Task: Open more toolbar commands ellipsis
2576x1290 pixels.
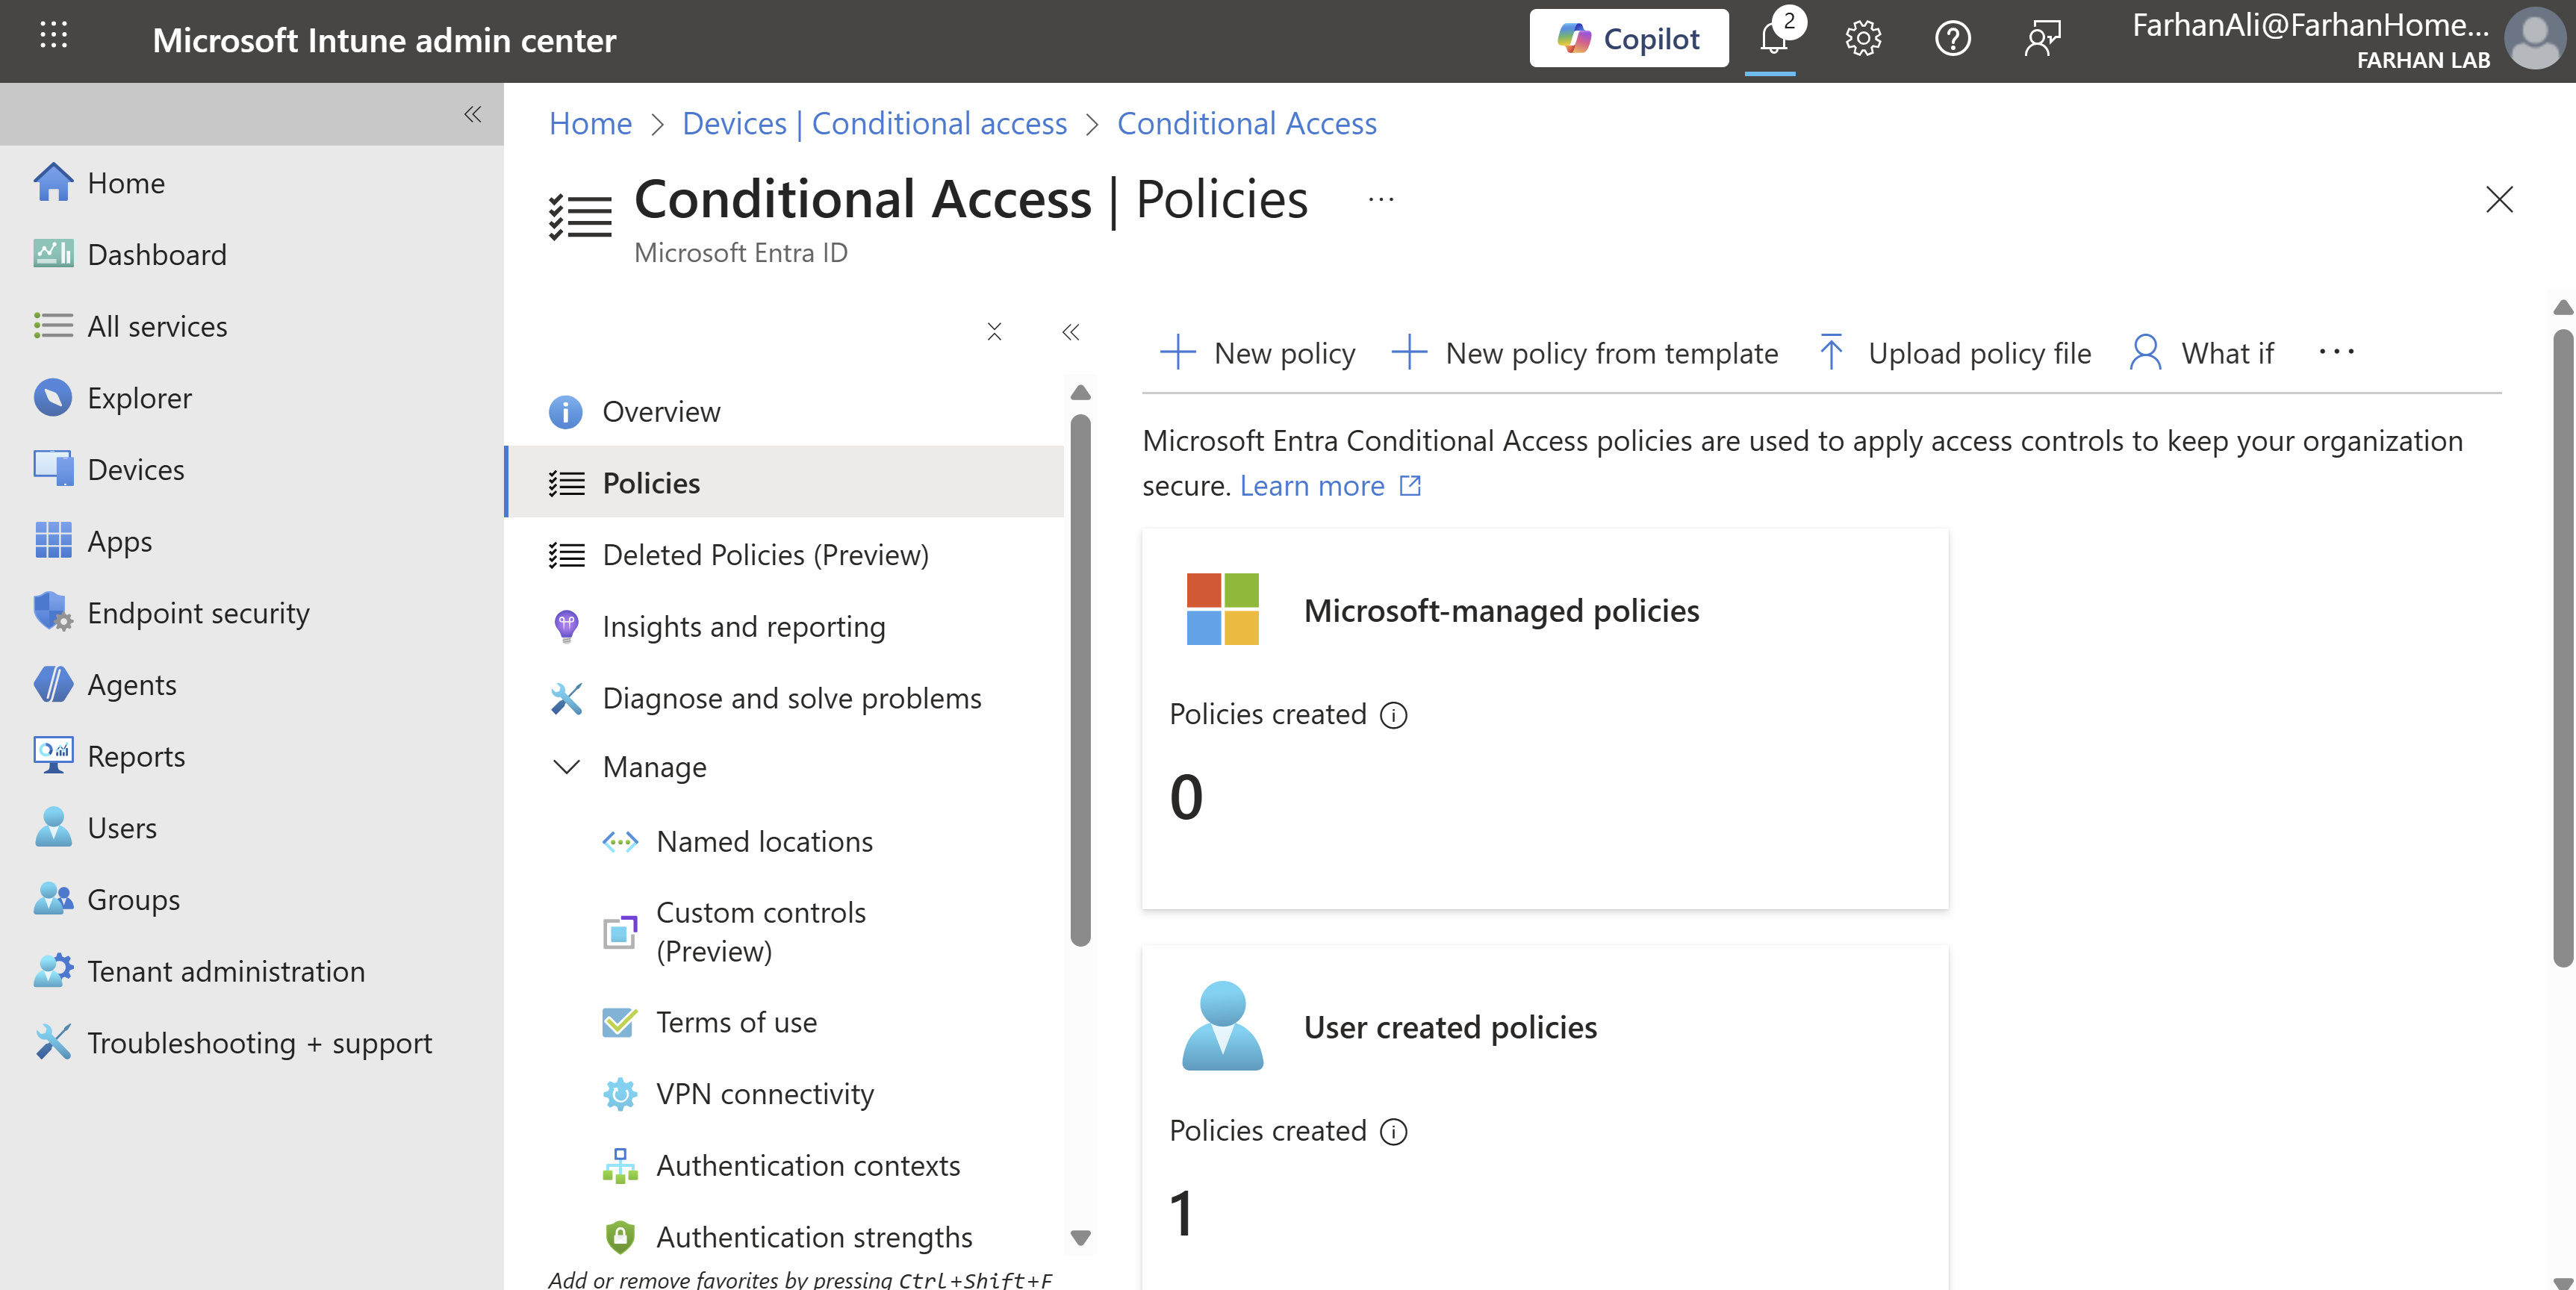Action: click(2336, 352)
